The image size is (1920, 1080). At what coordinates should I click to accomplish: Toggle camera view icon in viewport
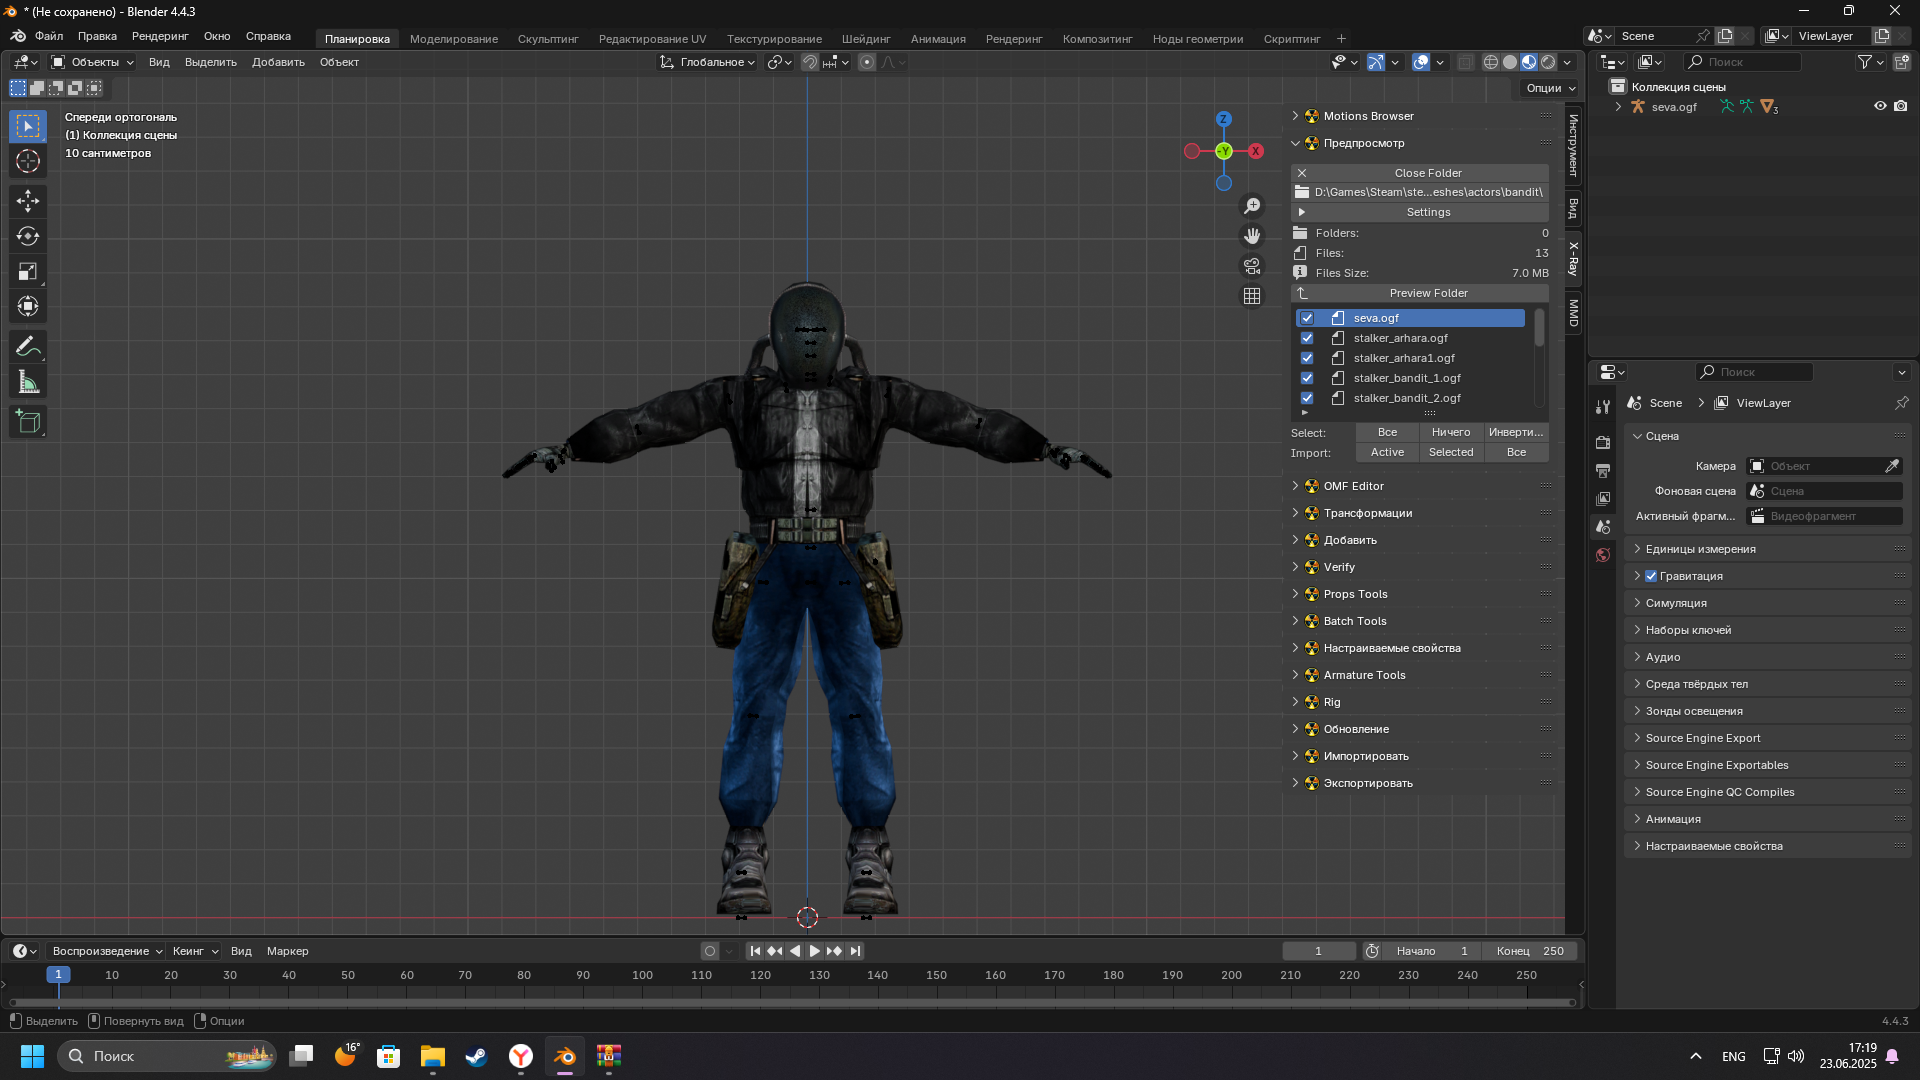pyautogui.click(x=1252, y=266)
